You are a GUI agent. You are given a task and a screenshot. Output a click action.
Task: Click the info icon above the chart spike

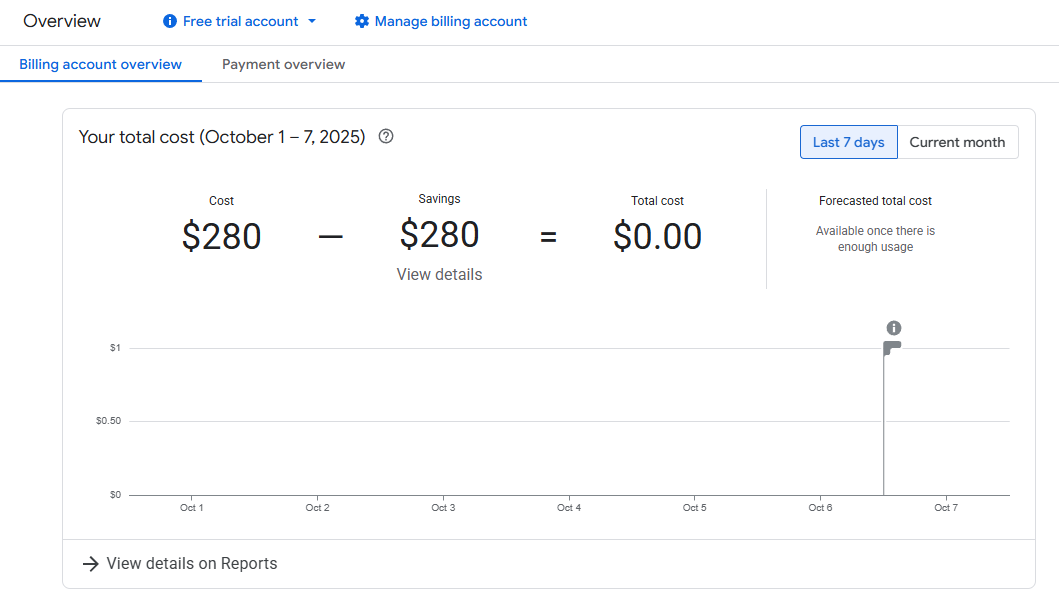894,328
